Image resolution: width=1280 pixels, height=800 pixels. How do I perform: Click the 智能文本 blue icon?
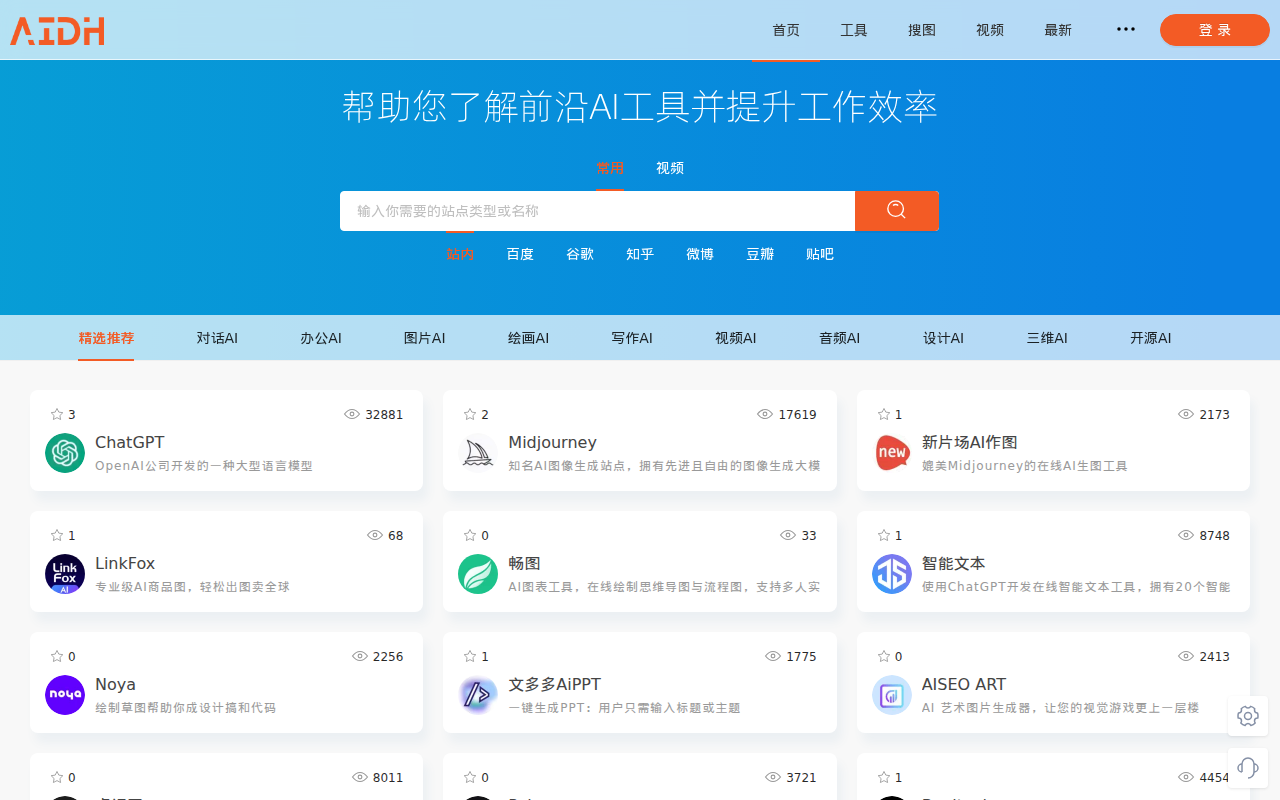[x=892, y=574]
